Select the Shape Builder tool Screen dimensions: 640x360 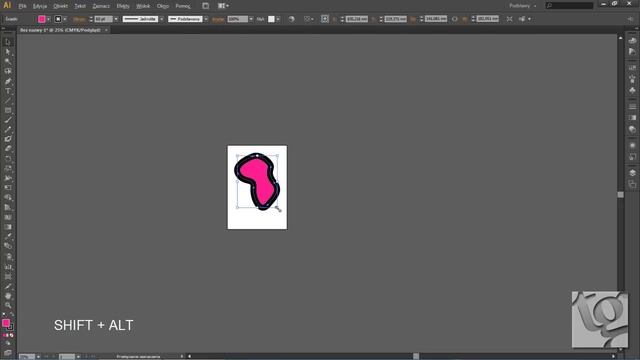pyautogui.click(x=8, y=198)
